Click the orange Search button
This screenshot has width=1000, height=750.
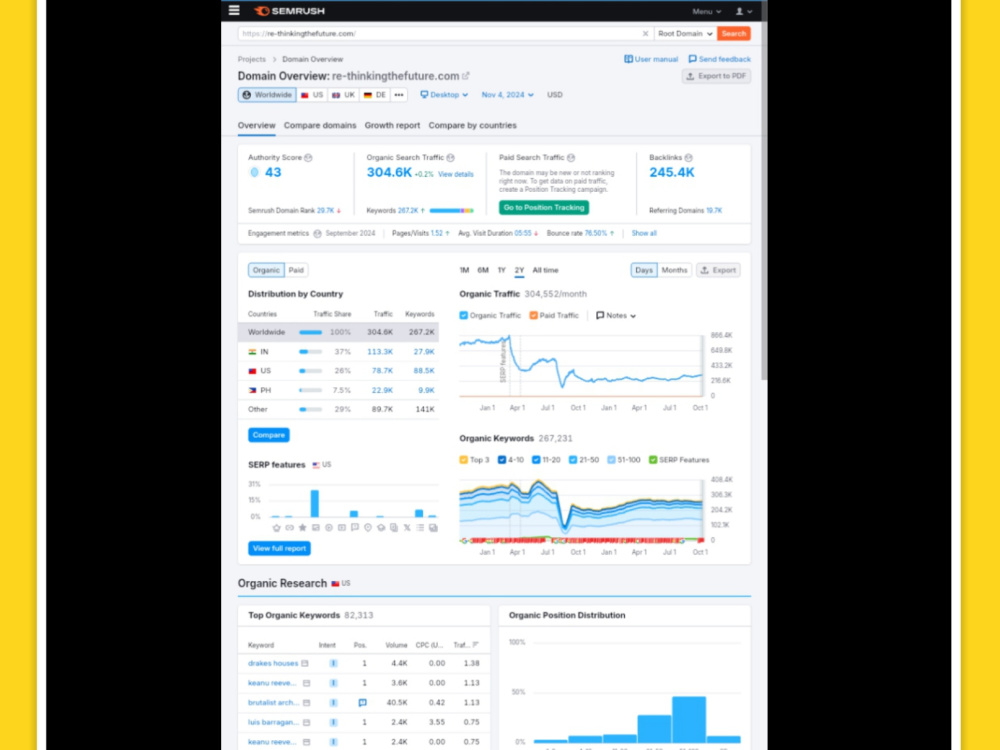click(733, 34)
